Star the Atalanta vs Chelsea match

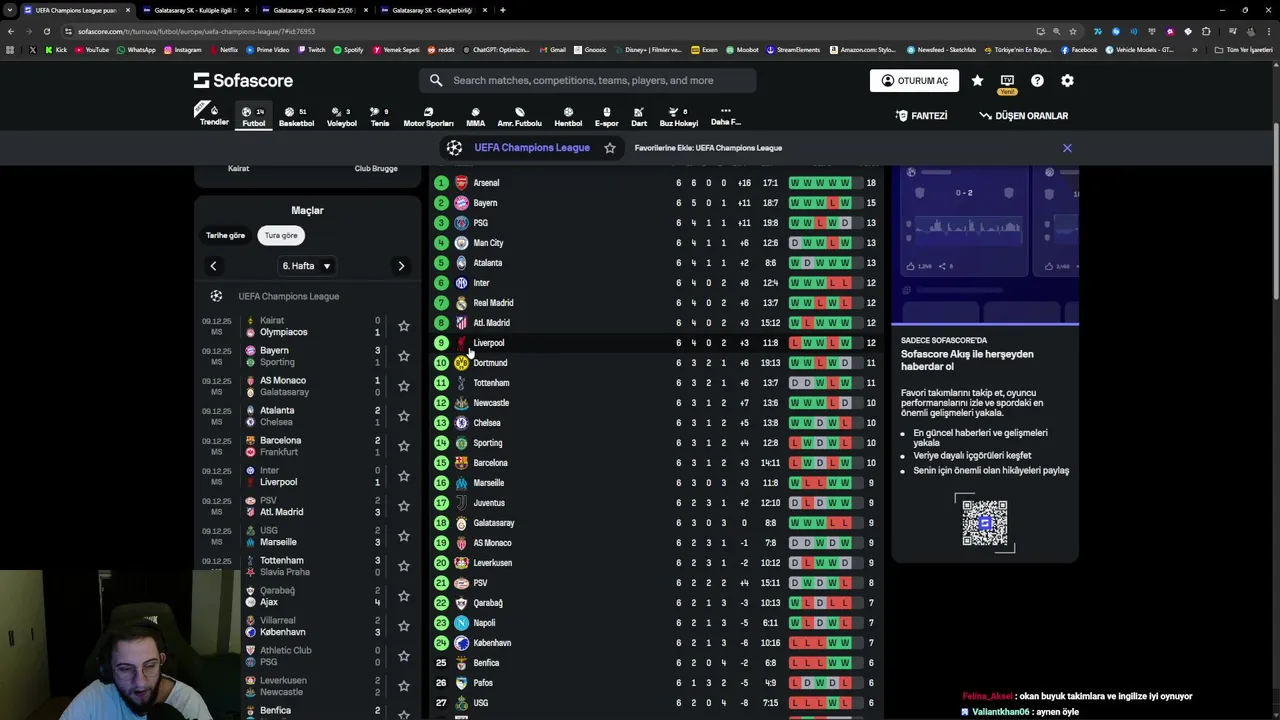pos(404,416)
